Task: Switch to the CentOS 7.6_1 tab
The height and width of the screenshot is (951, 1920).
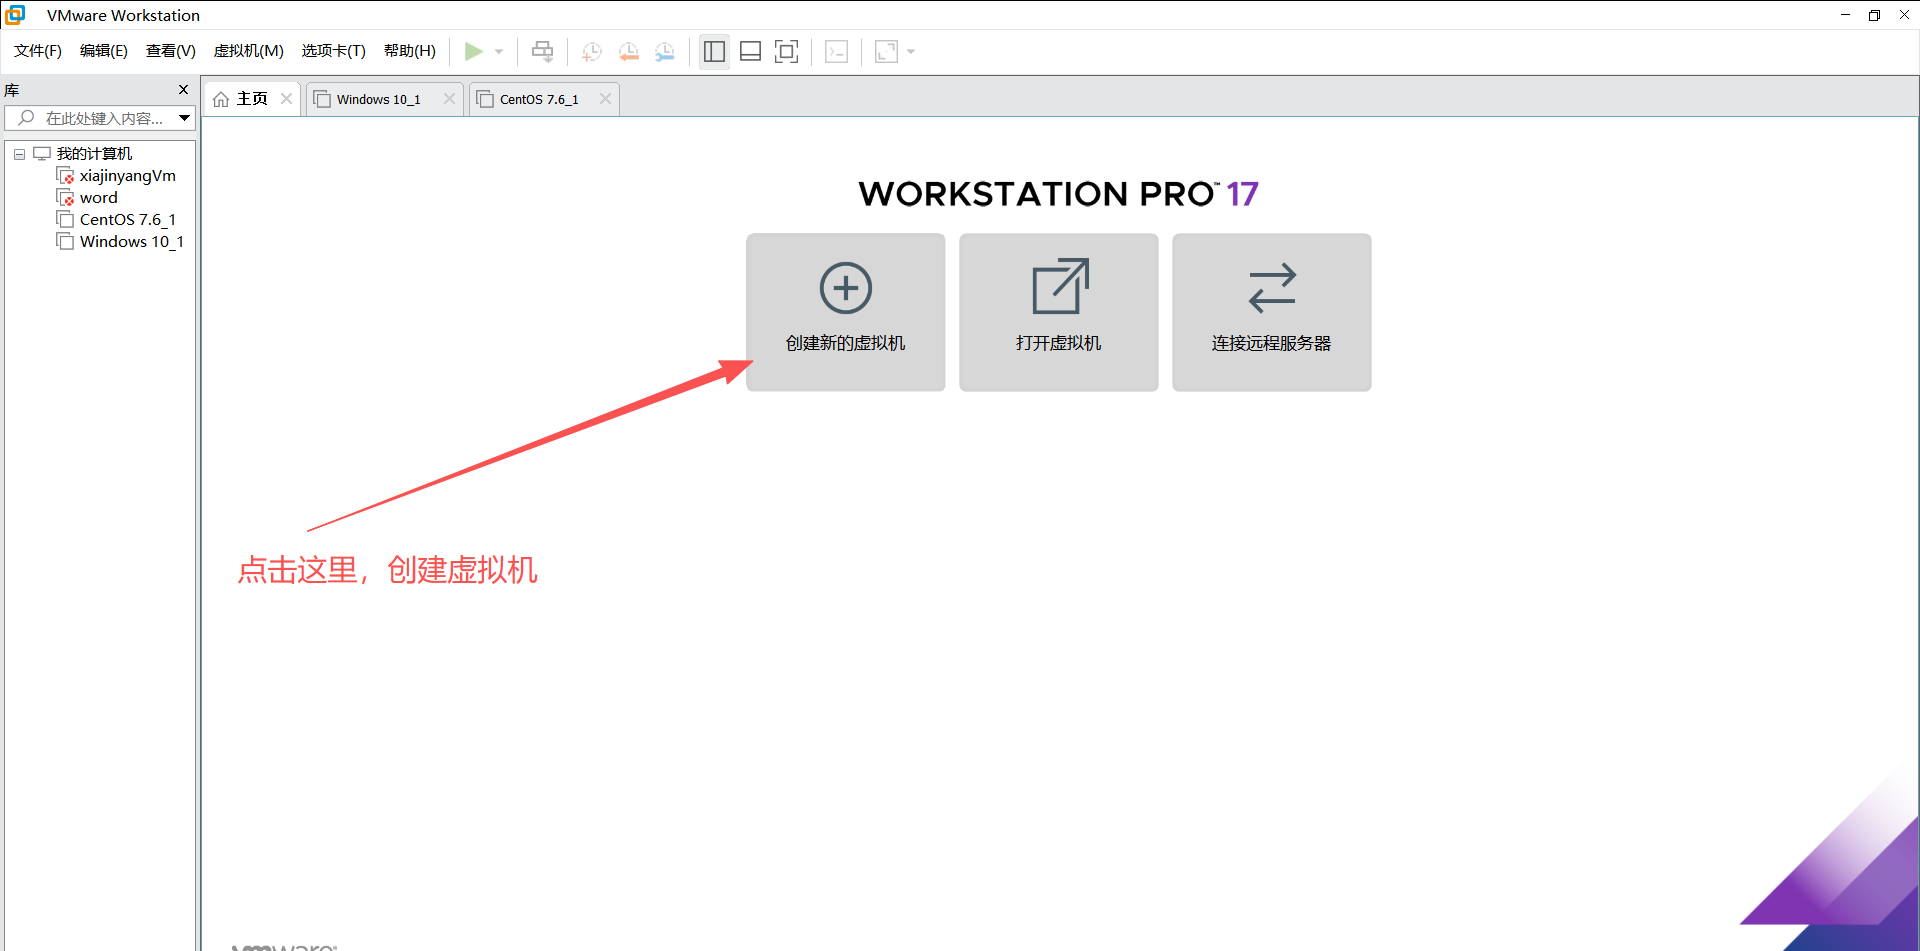Action: (539, 99)
